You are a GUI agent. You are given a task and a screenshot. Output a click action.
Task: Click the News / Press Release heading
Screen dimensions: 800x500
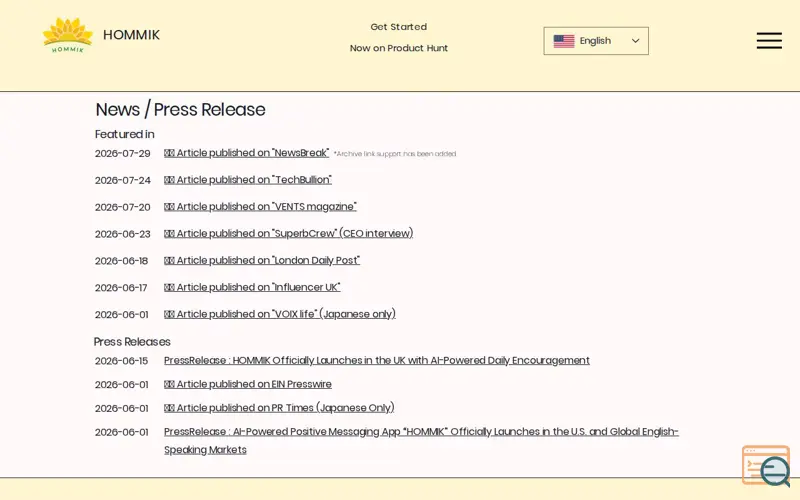180,110
